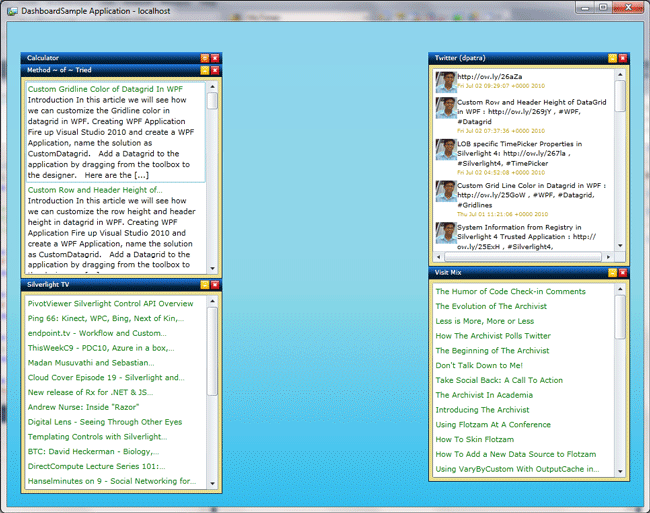The image size is (650, 513).
Task: Open BTC: David Heckerman - Biology item
Action: coord(93,452)
